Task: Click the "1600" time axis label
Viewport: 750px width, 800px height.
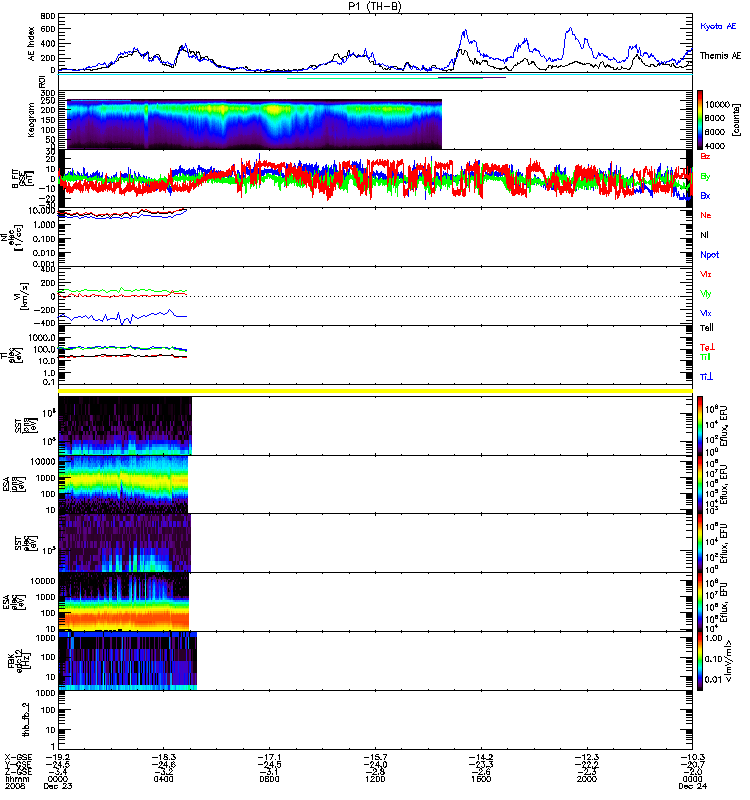Action: (x=481, y=779)
